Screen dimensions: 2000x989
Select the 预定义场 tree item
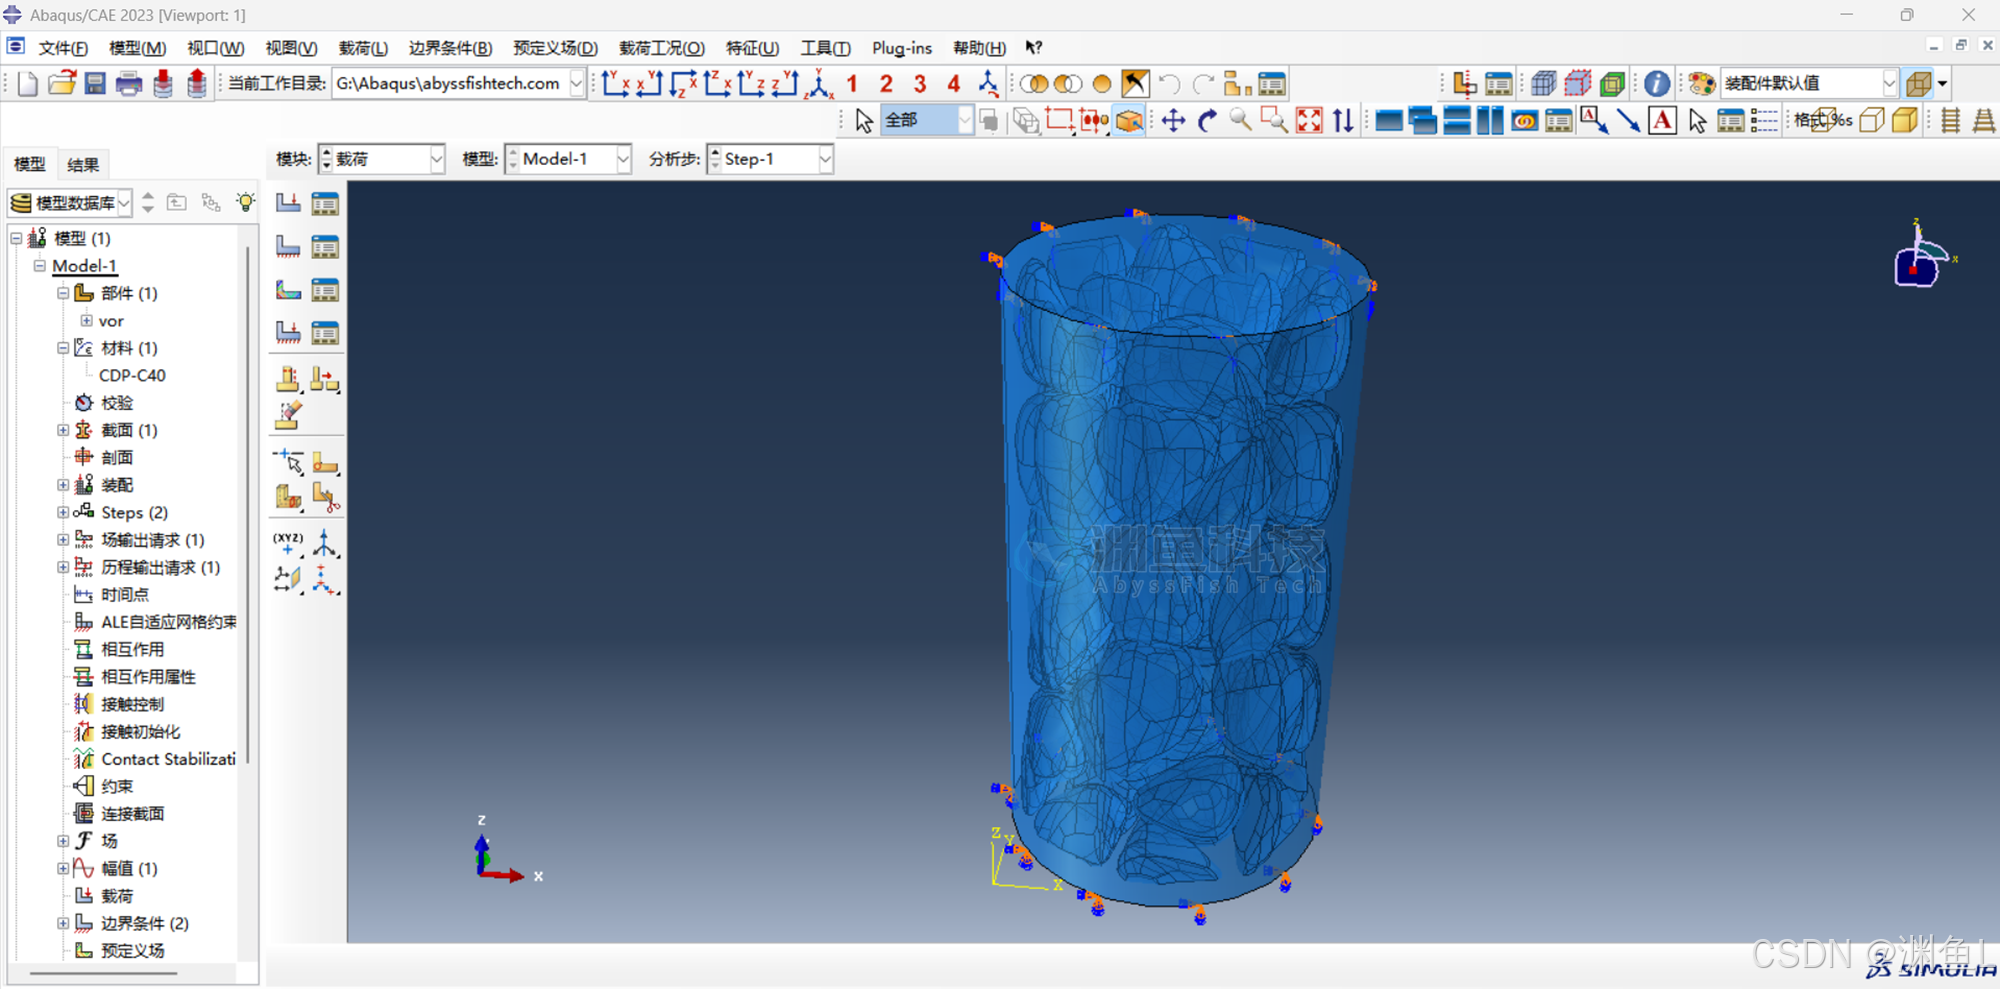[132, 951]
